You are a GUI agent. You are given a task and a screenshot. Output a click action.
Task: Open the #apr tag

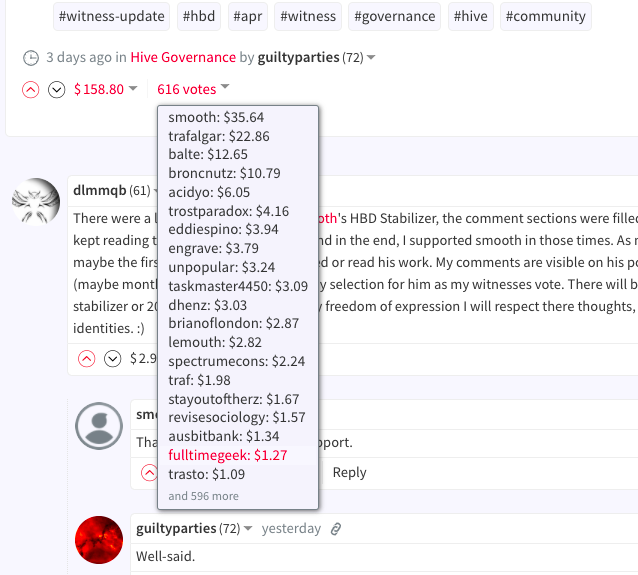tap(248, 16)
